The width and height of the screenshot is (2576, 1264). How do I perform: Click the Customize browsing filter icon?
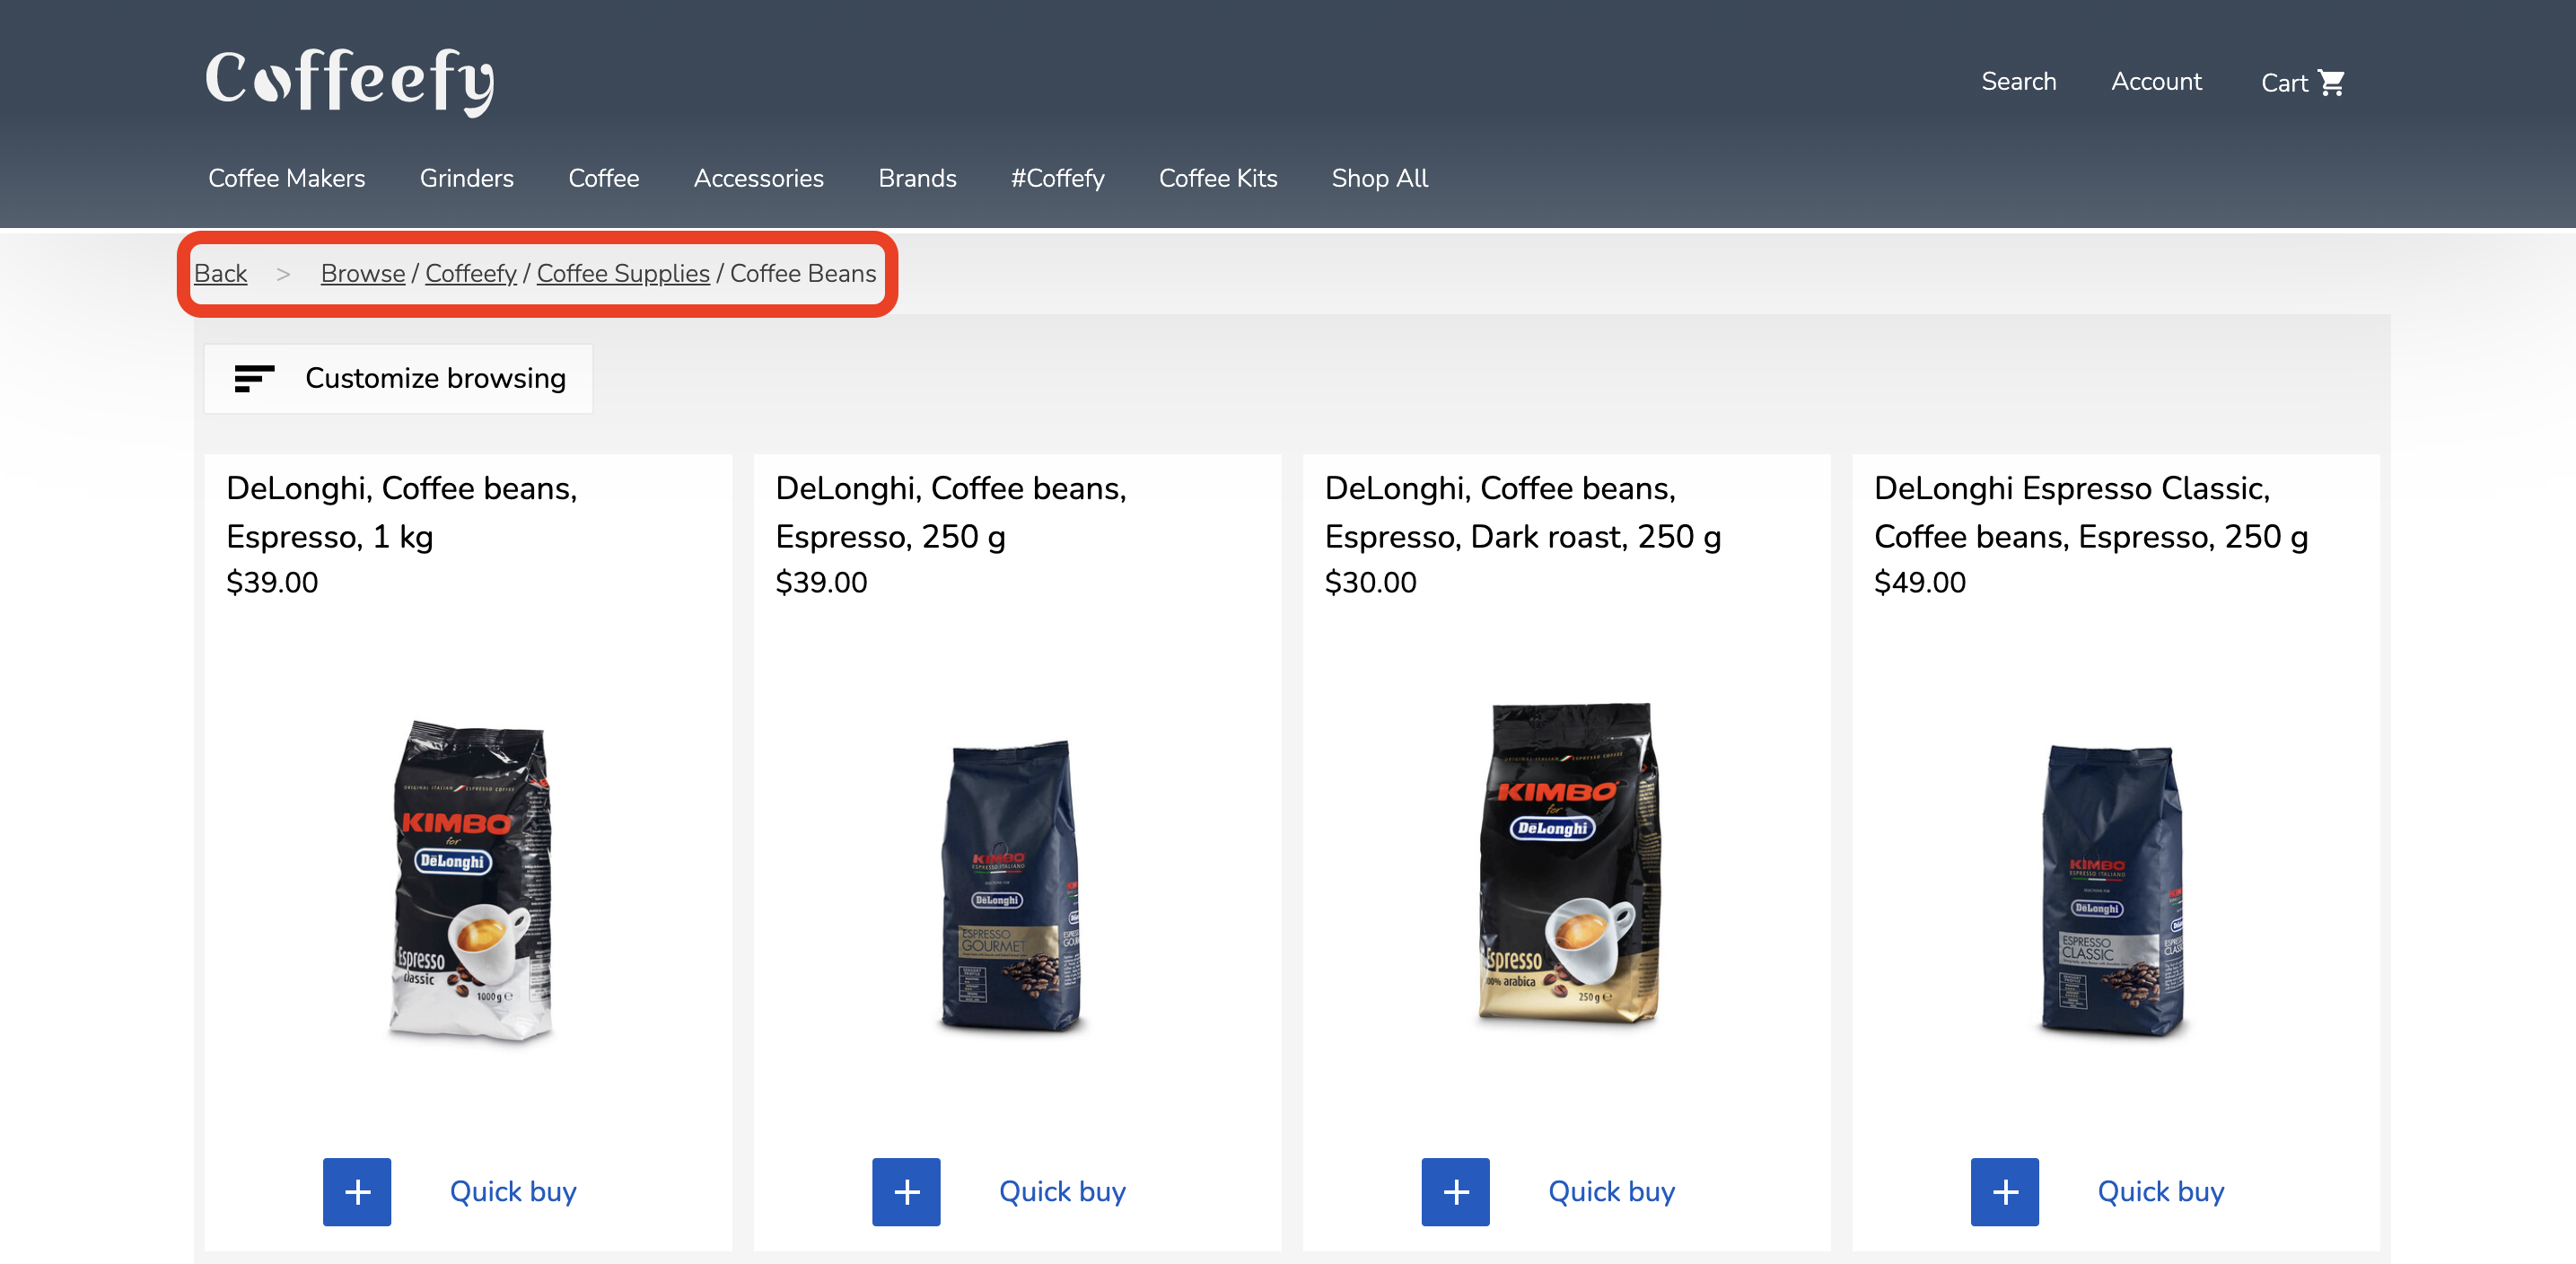(x=254, y=379)
